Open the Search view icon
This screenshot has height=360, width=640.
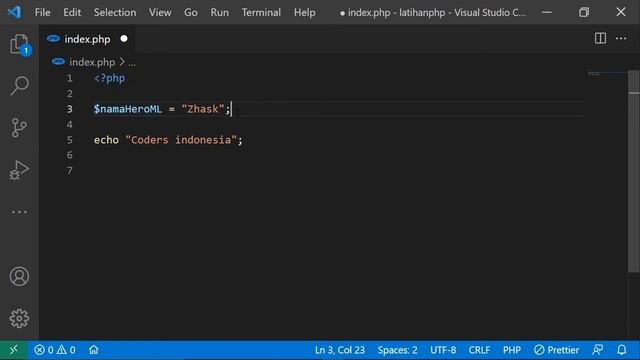click(x=19, y=86)
